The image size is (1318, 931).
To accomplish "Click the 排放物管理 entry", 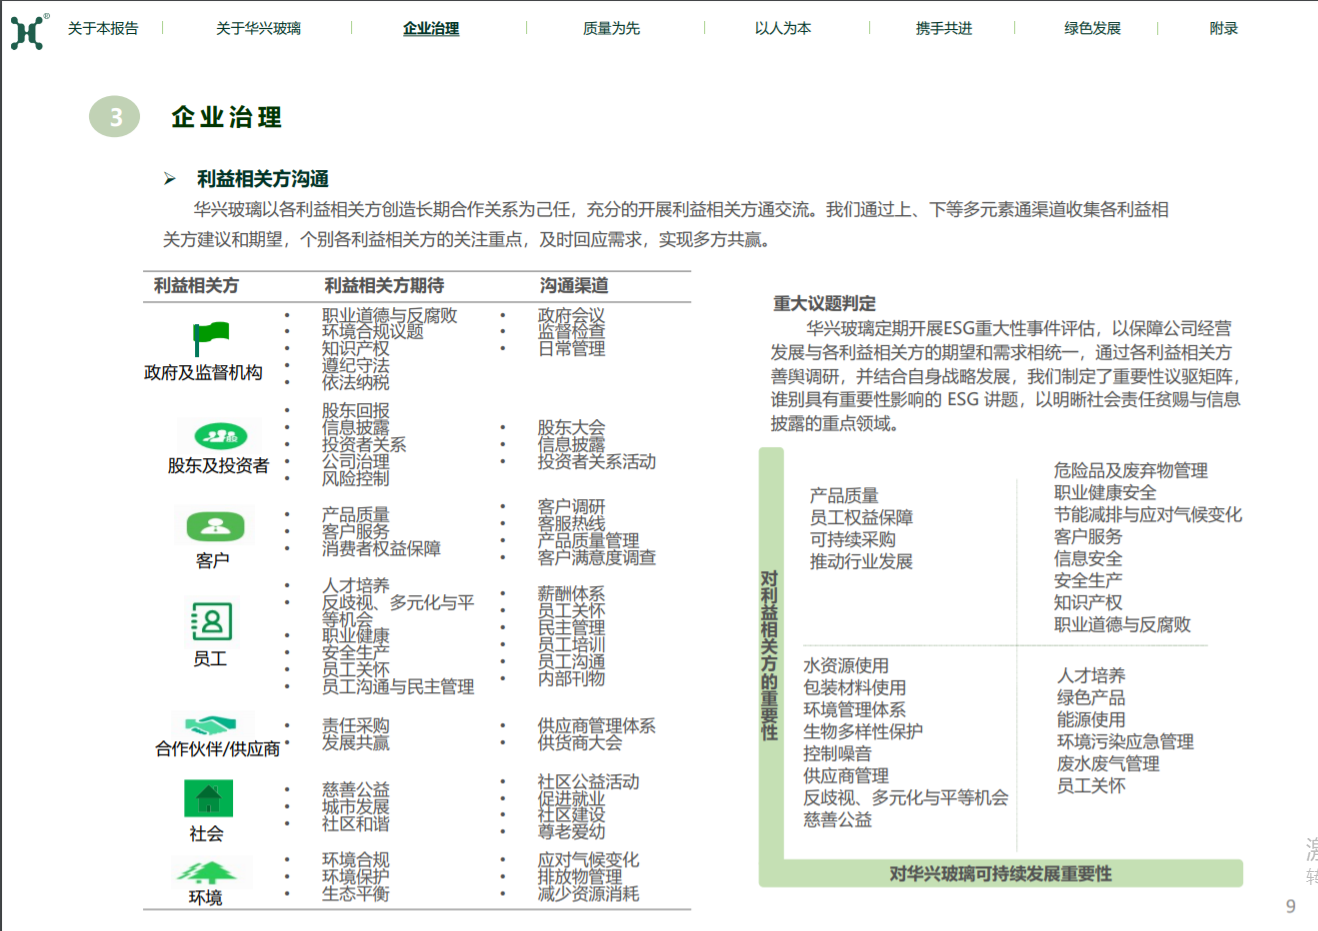I will point(580,877).
